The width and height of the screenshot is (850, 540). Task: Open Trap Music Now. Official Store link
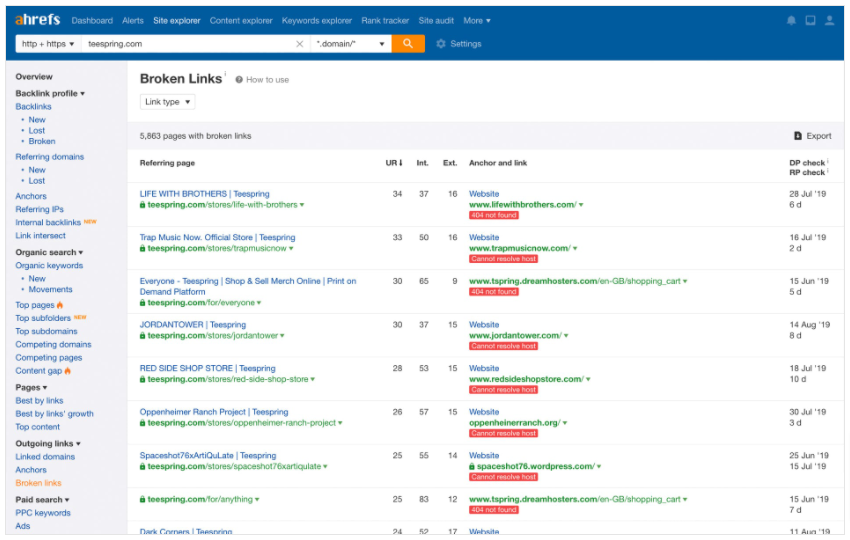point(217,237)
